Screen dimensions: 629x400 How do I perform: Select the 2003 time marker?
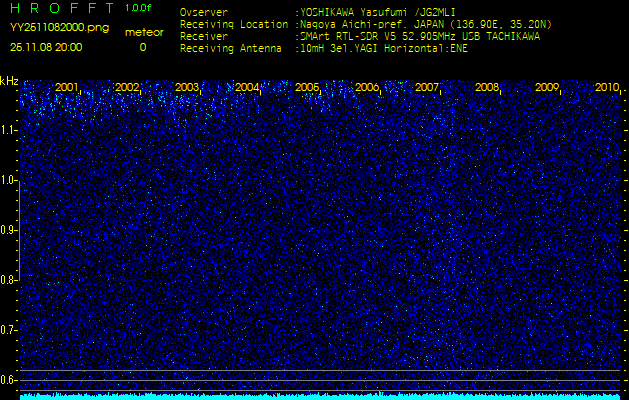(x=187, y=88)
